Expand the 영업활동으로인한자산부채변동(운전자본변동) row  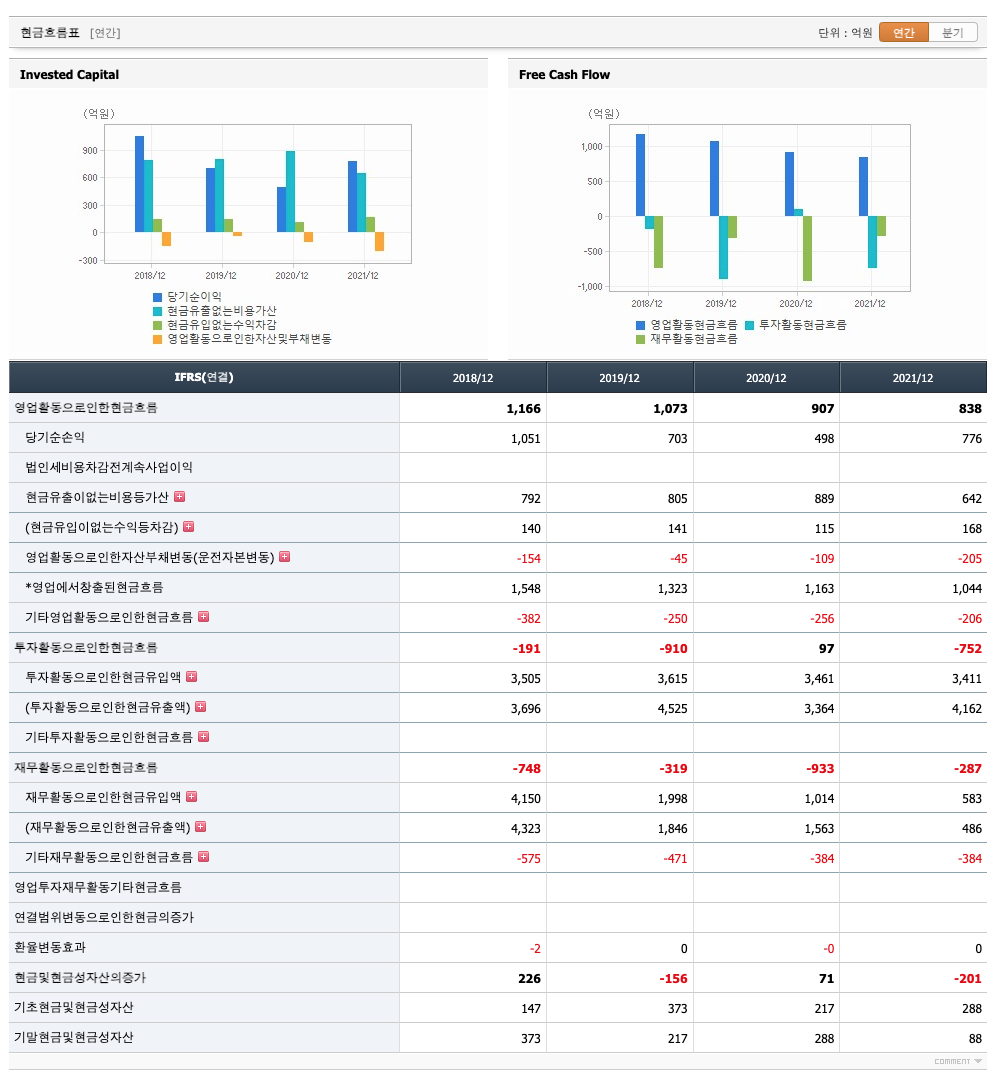tap(285, 557)
